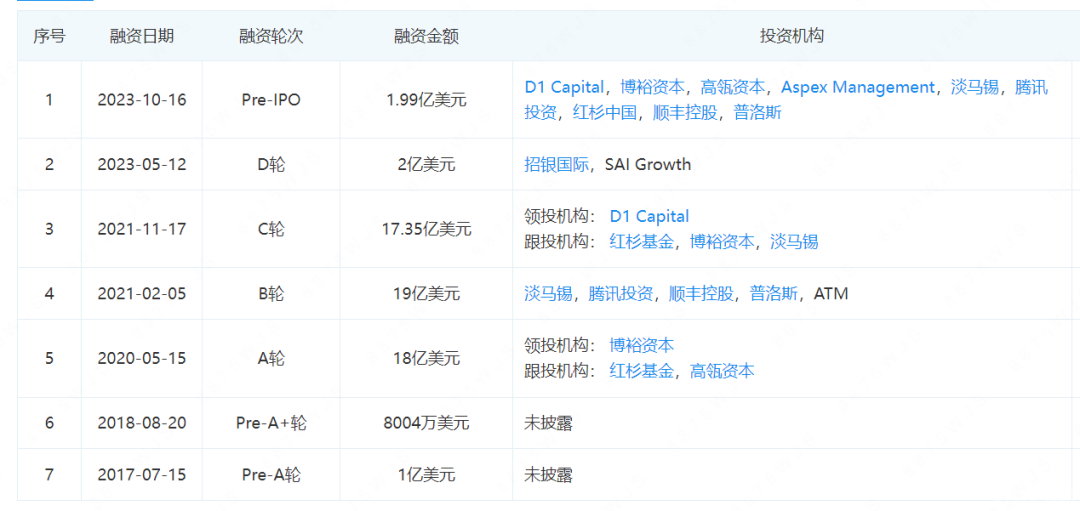Click the 融资轮次 column header
The width and height of the screenshot is (1080, 511).
point(271,36)
